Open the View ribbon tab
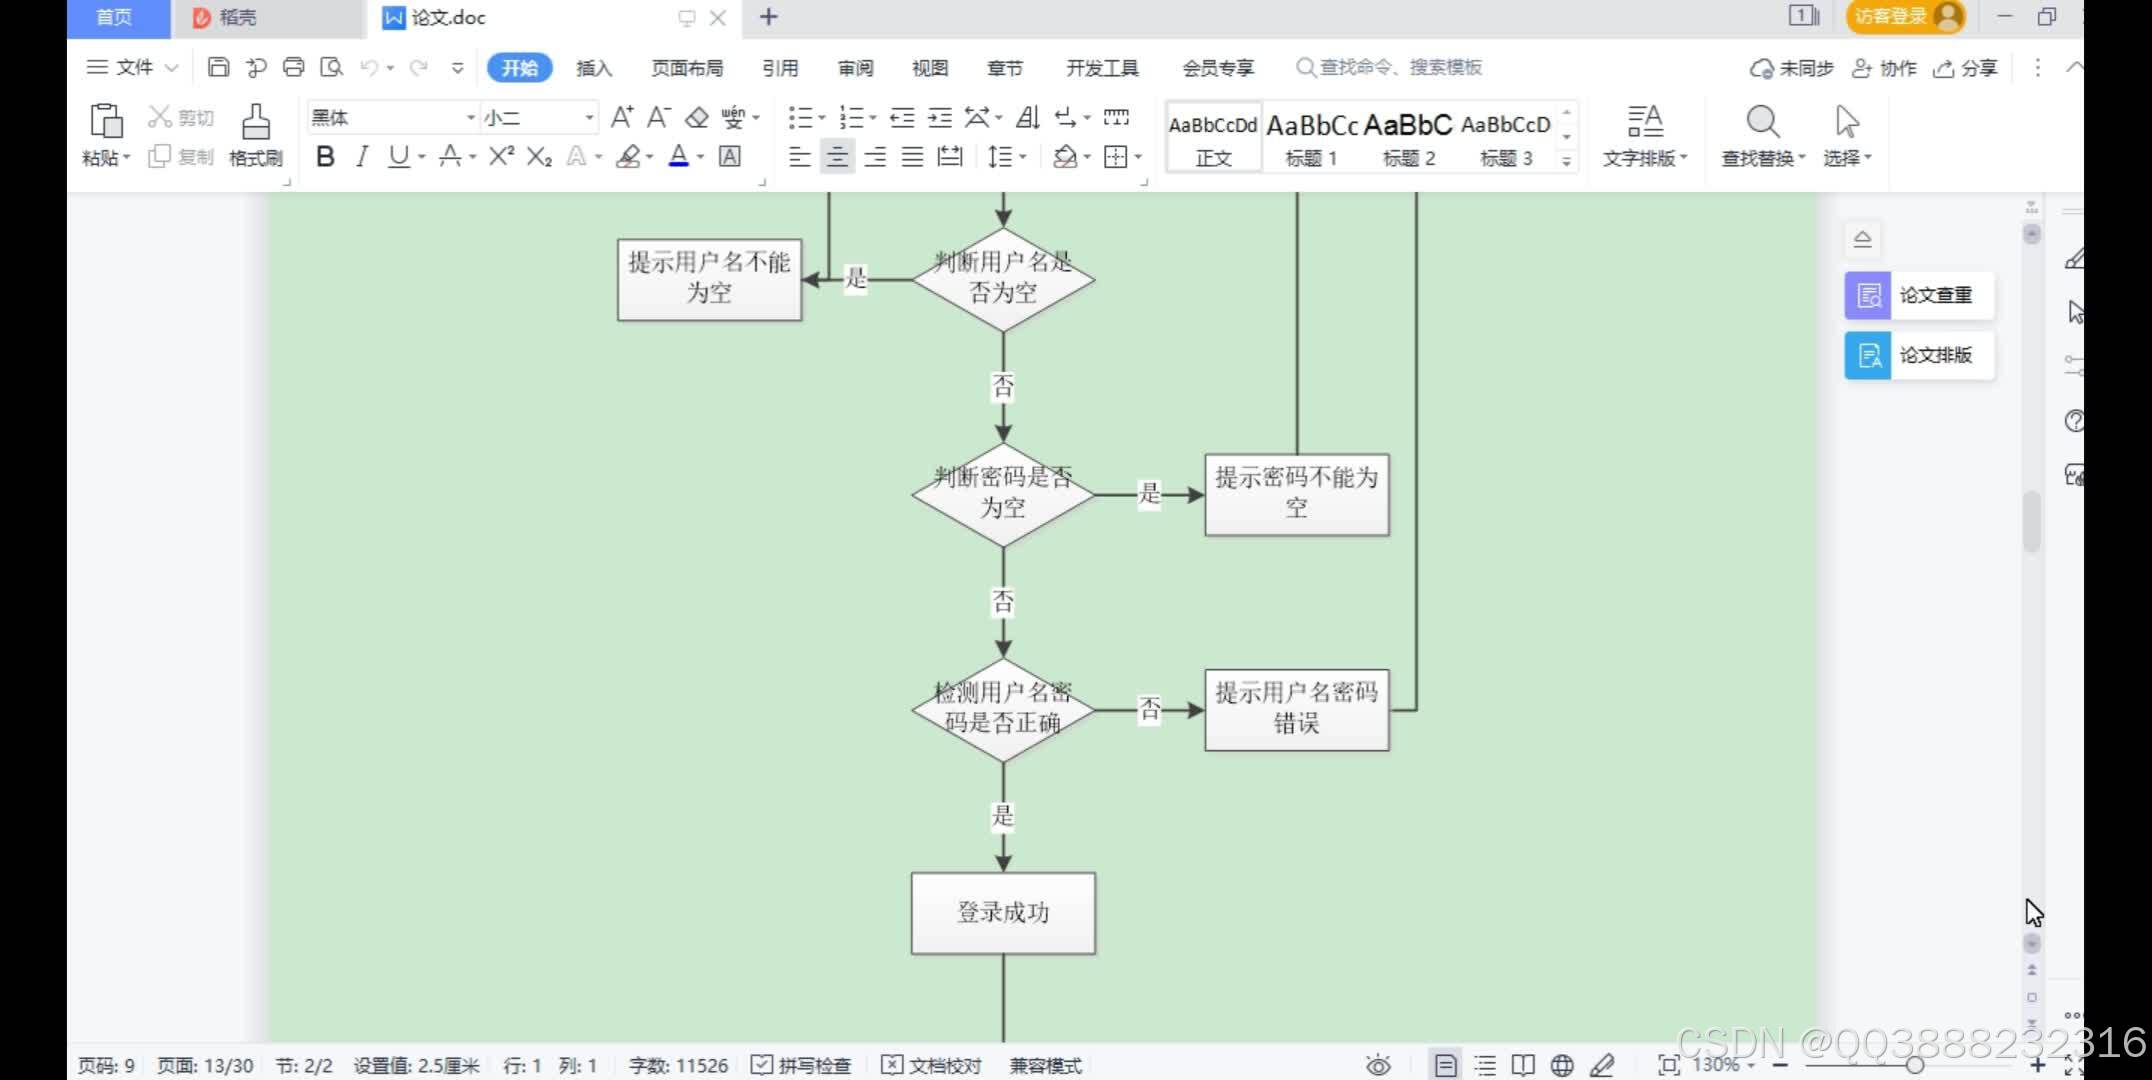 [930, 68]
